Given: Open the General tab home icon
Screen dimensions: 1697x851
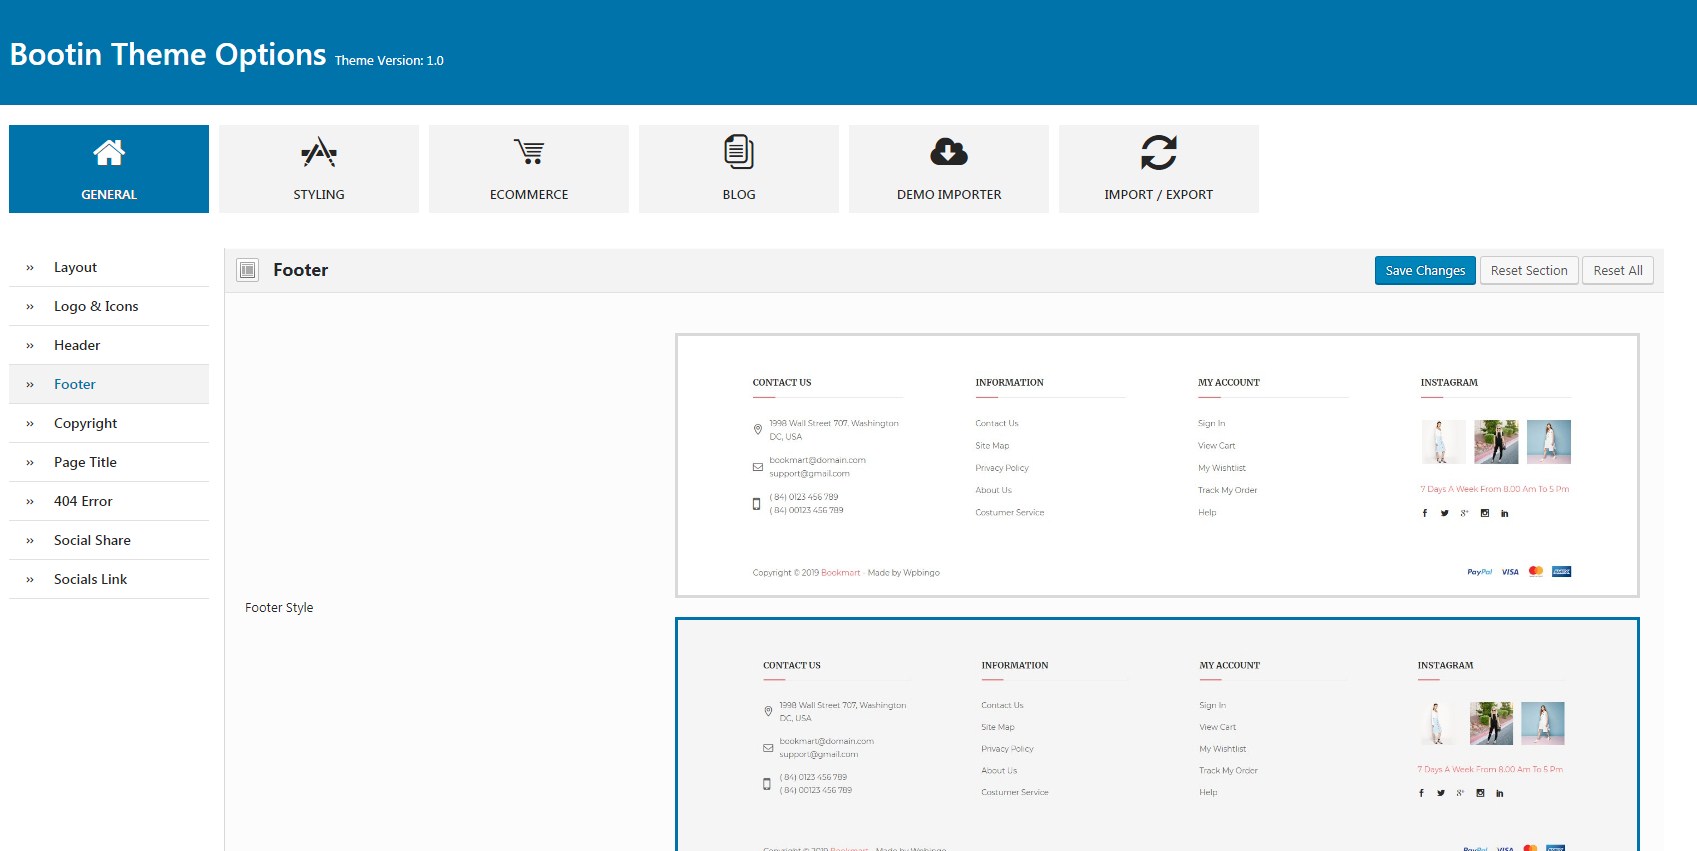Looking at the screenshot, I should 109,152.
